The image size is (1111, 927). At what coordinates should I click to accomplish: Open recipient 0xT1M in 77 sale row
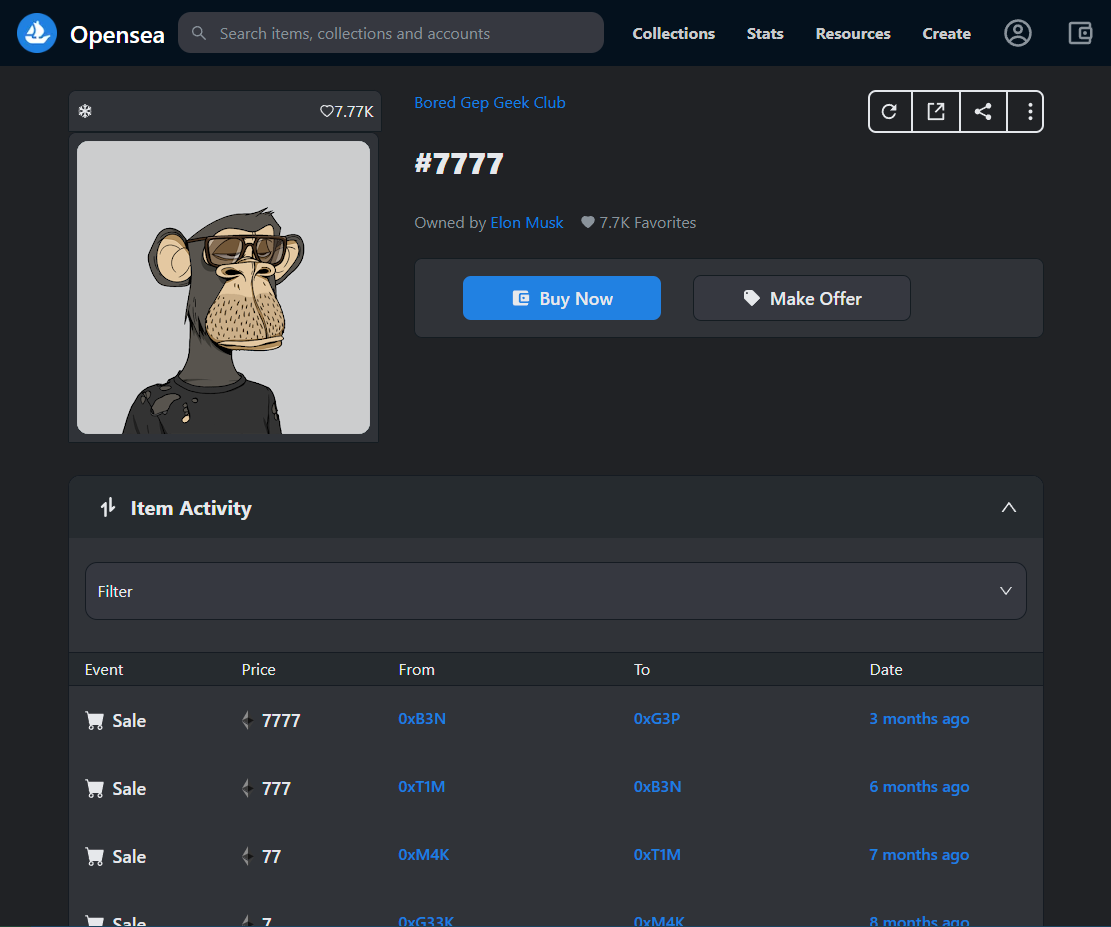(657, 855)
